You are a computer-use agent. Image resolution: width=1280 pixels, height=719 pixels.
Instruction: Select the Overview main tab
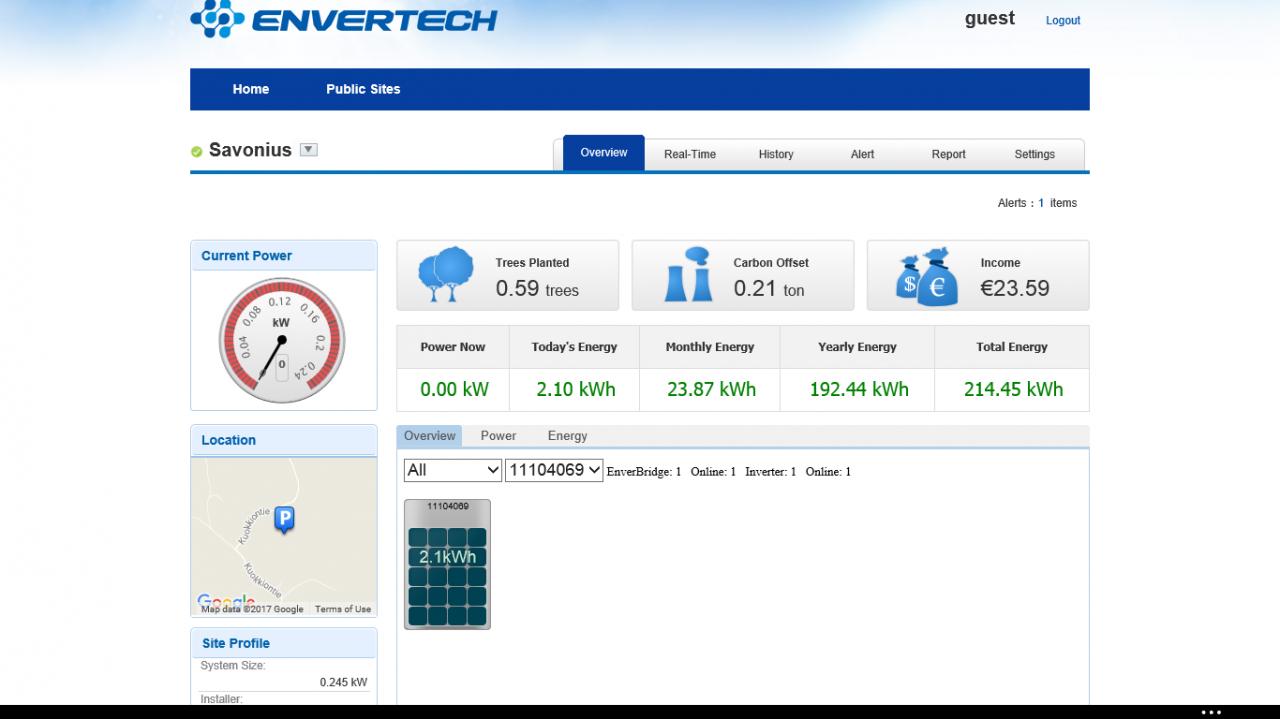pyautogui.click(x=604, y=153)
